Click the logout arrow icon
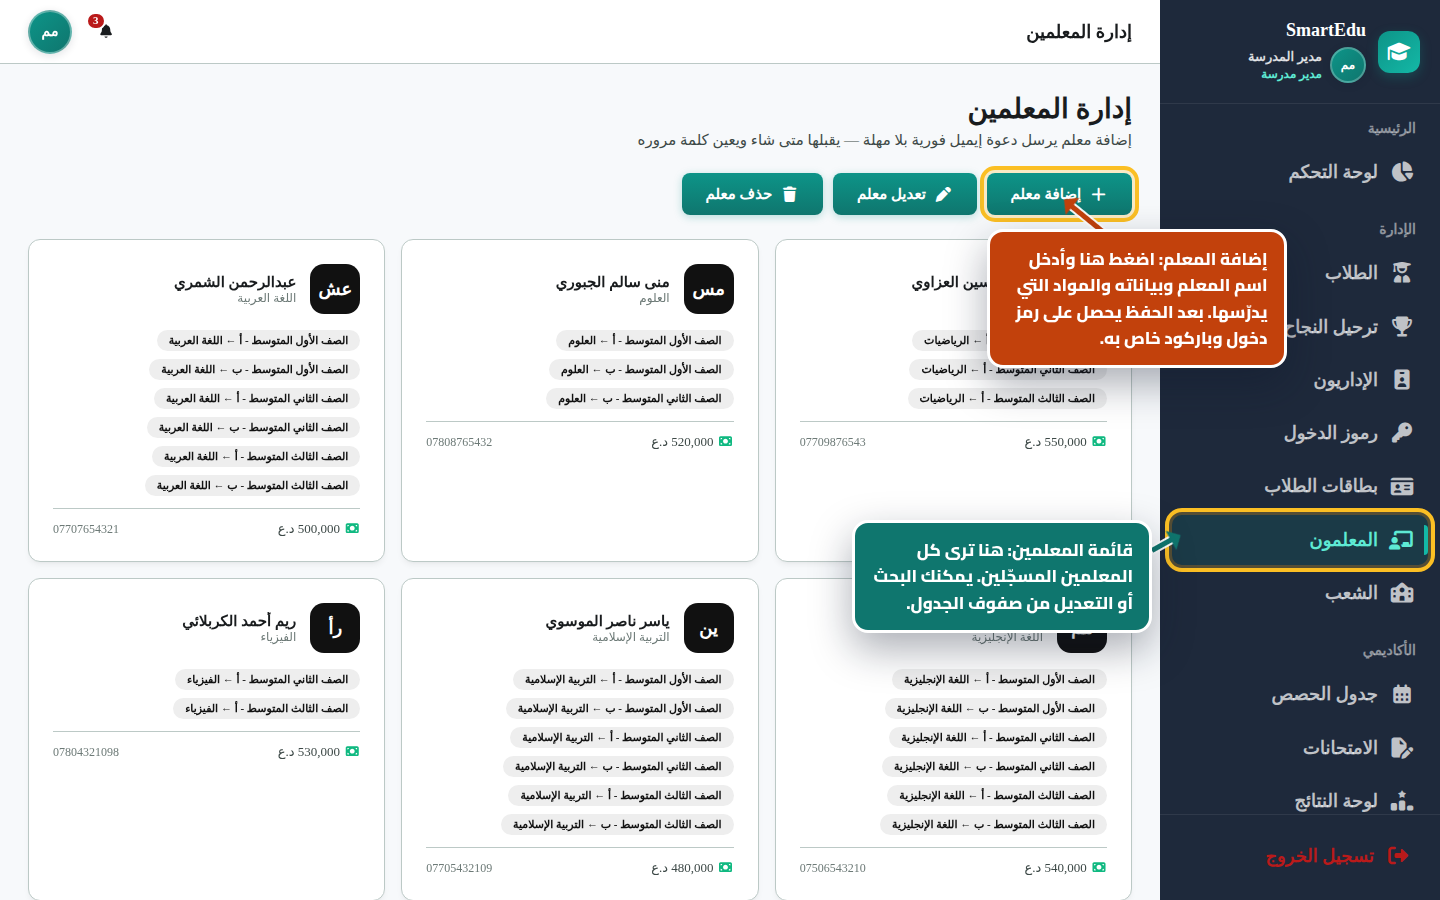 coord(1399,856)
